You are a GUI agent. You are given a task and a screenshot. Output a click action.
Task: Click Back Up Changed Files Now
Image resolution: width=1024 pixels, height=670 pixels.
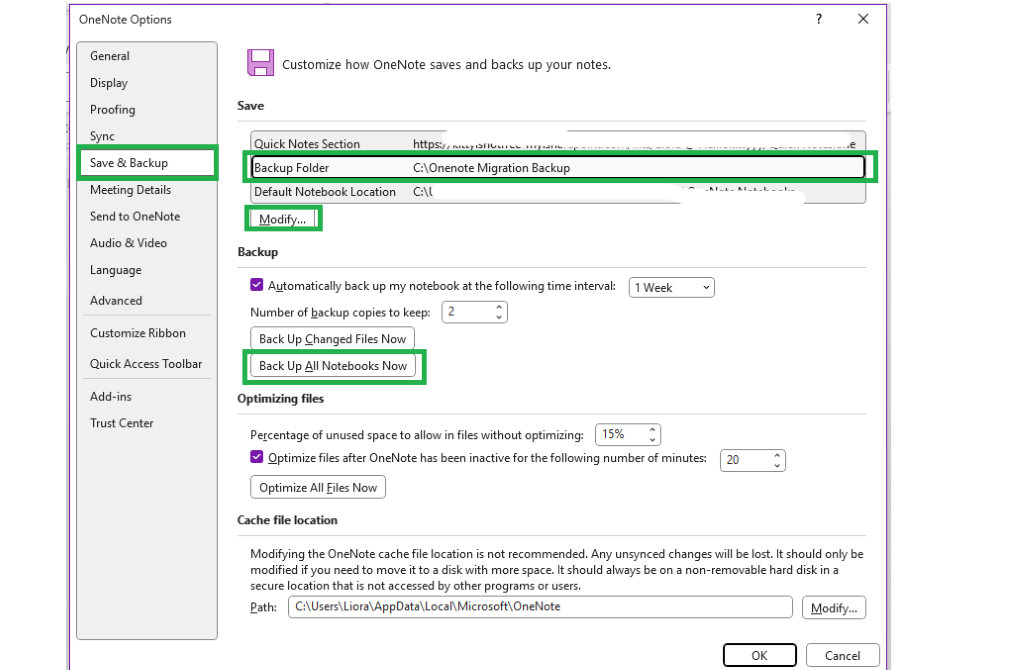(x=332, y=339)
